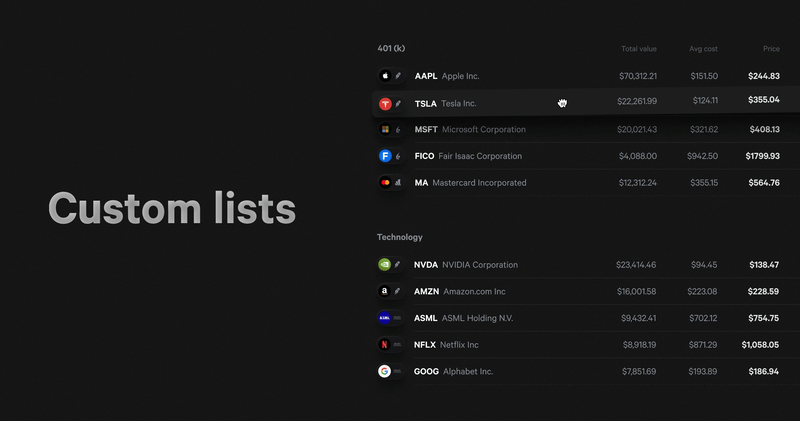Click the Microsoft logo icon
Screen dimensions: 800x421
385,130
